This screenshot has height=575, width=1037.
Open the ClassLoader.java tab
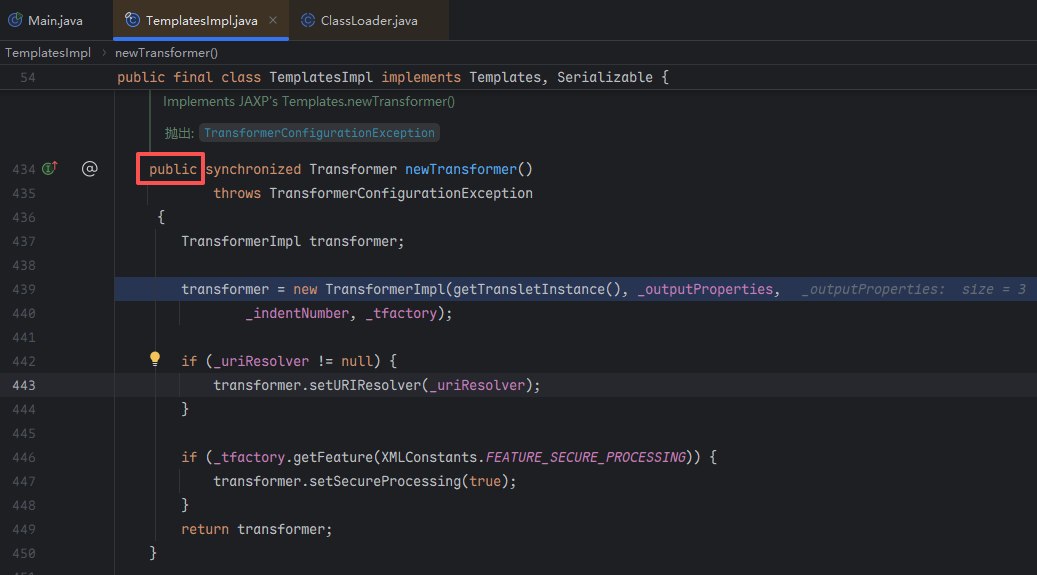[x=368, y=20]
